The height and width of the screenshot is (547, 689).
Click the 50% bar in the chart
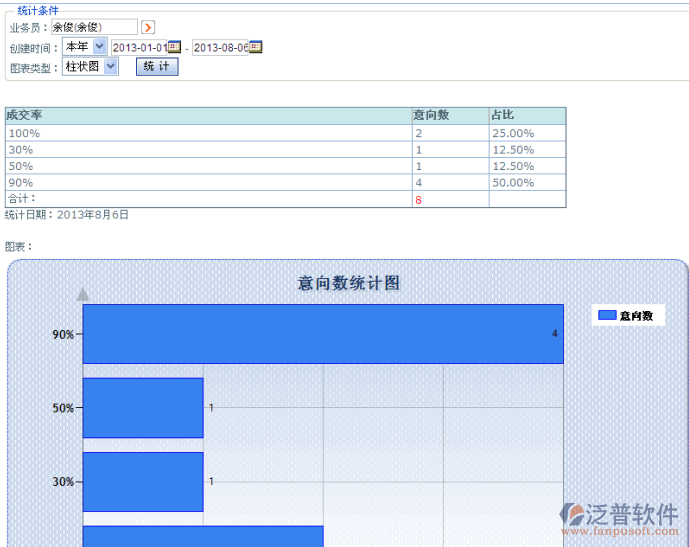tap(143, 408)
